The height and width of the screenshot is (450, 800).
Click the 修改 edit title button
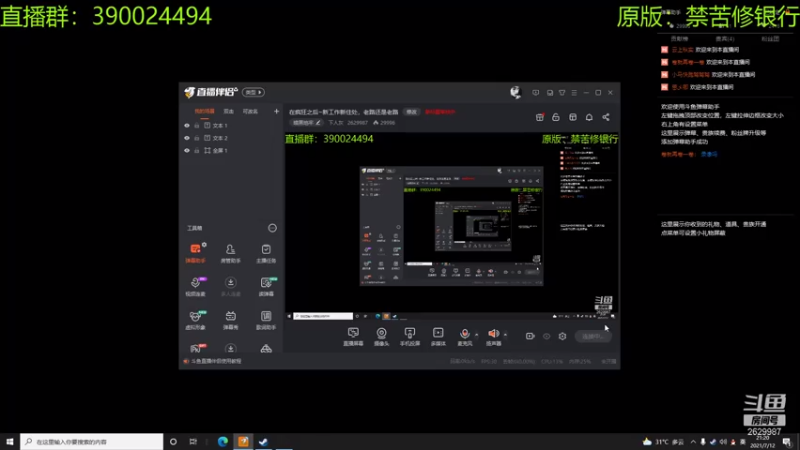(x=411, y=112)
